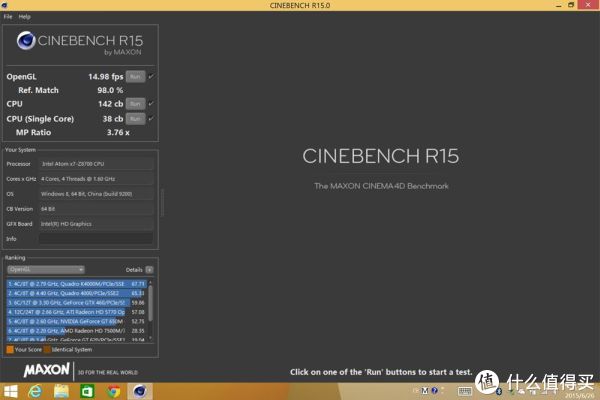Image resolution: width=600 pixels, height=400 pixels.
Task: Click the blue help icon in system tray
Action: [434, 390]
